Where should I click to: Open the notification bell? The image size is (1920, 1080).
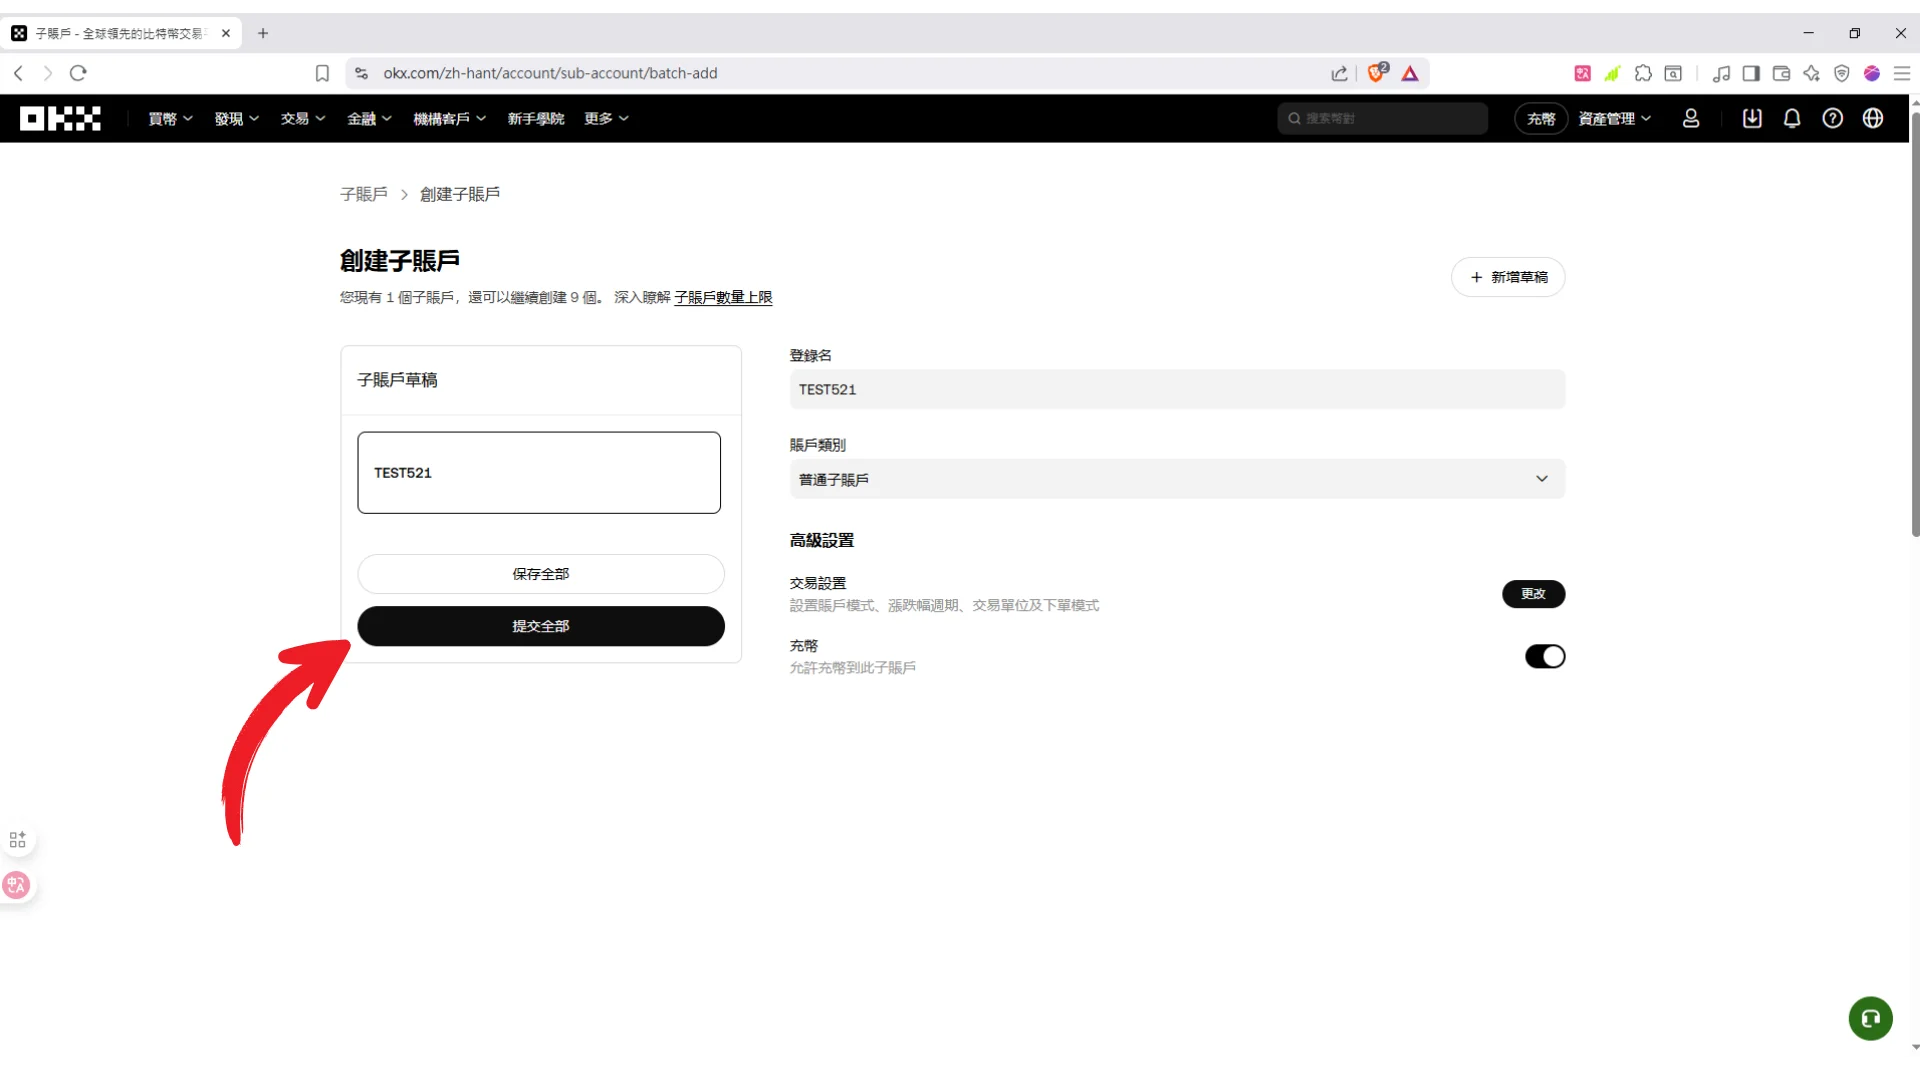coord(1792,118)
